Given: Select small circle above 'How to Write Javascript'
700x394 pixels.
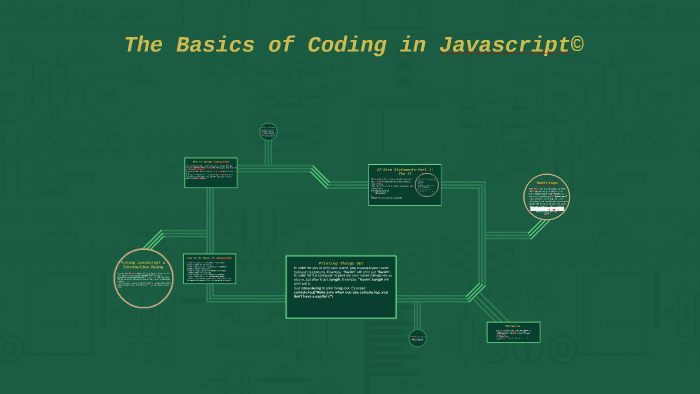Looking at the screenshot, I should [x=268, y=132].
